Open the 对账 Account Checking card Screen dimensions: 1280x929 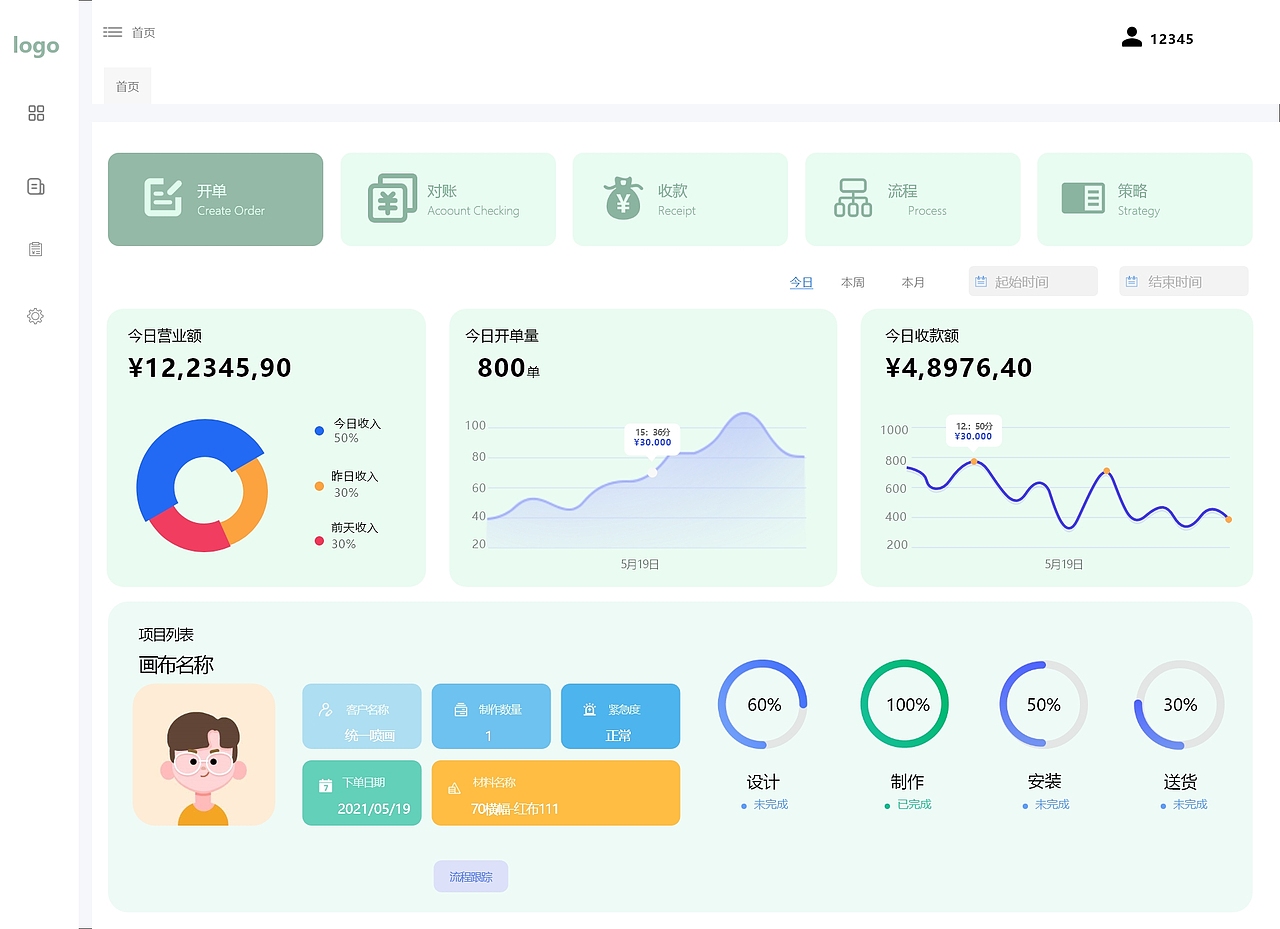click(x=448, y=199)
